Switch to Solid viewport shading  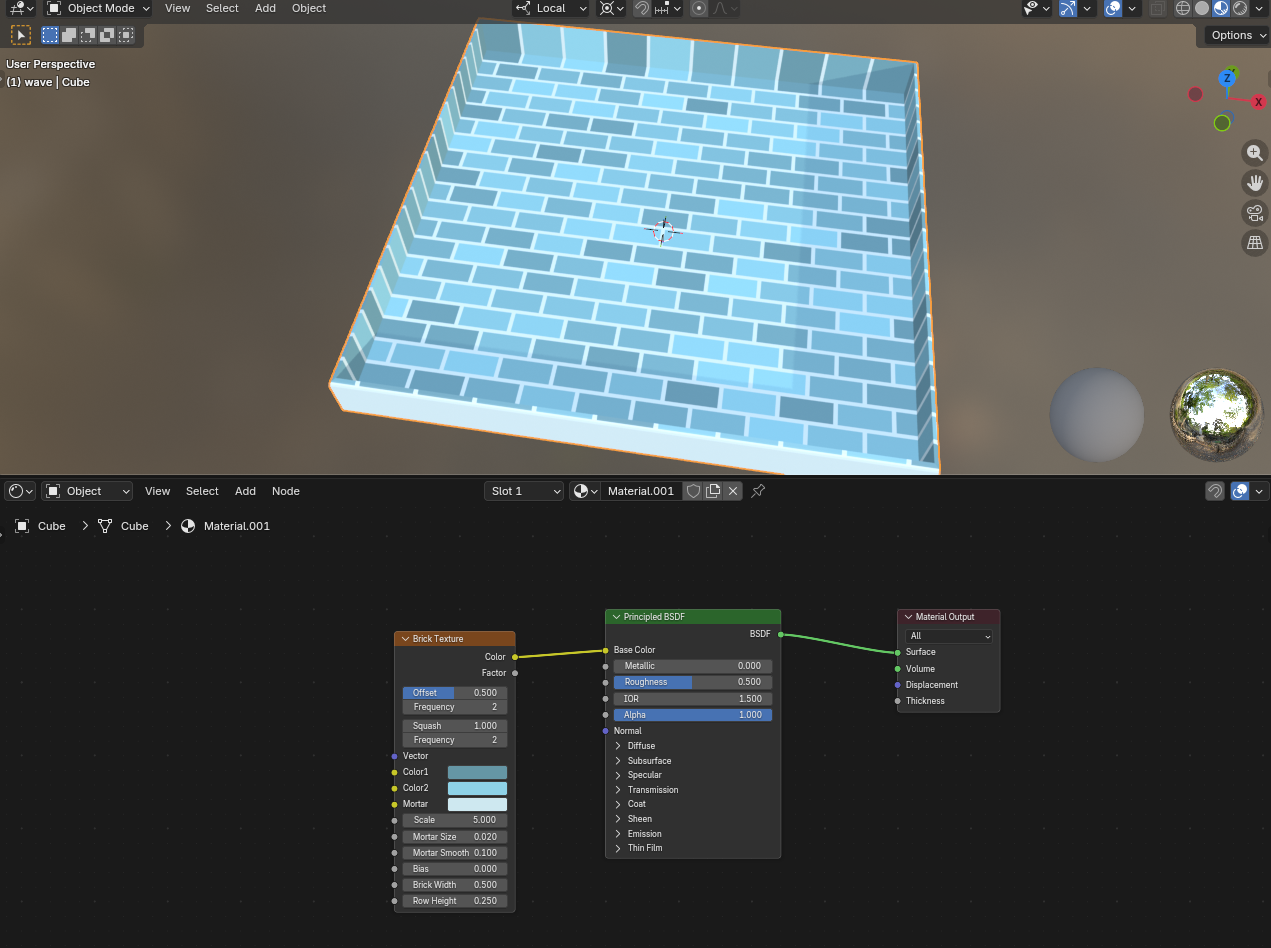(1202, 8)
